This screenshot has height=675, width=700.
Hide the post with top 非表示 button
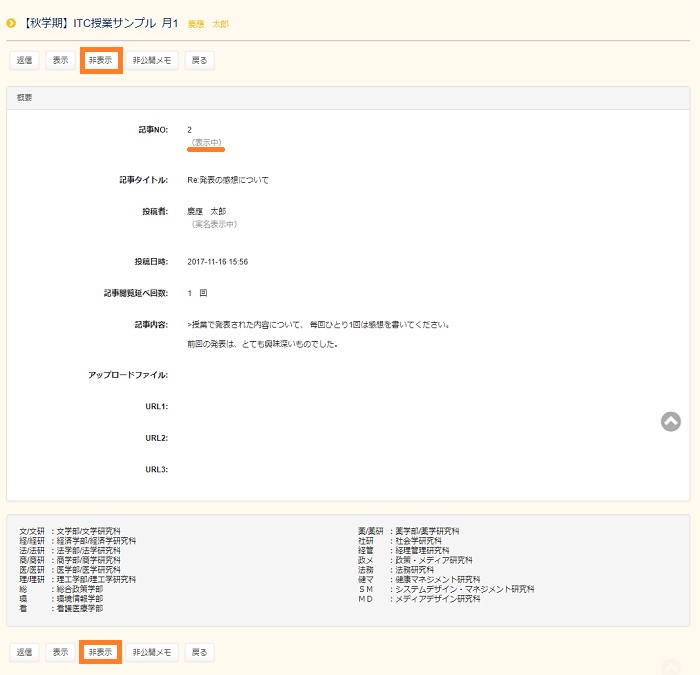pos(101,60)
